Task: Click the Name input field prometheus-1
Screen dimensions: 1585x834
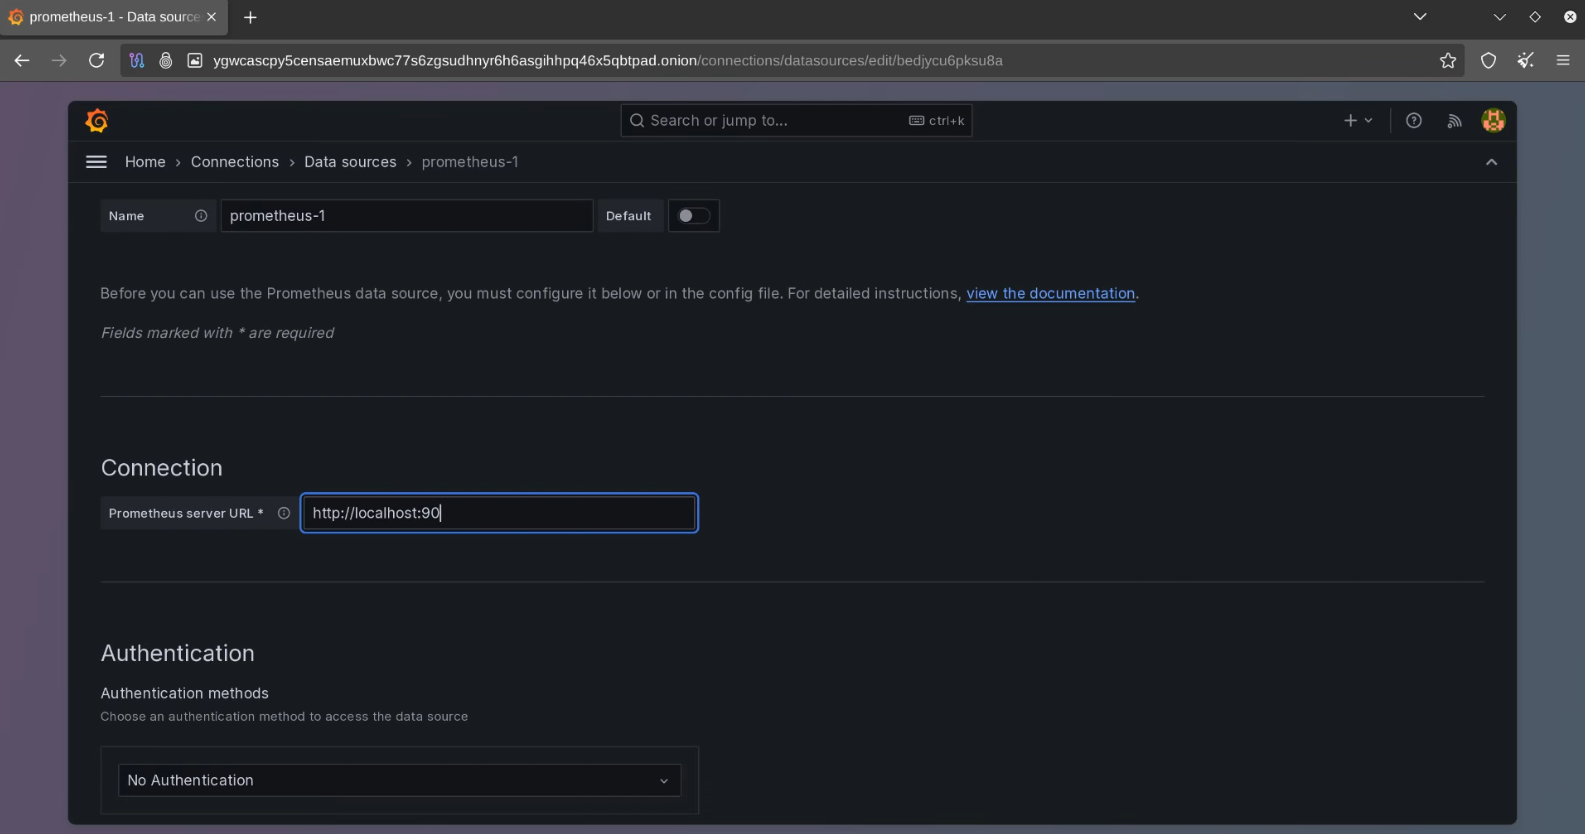Action: (x=406, y=216)
